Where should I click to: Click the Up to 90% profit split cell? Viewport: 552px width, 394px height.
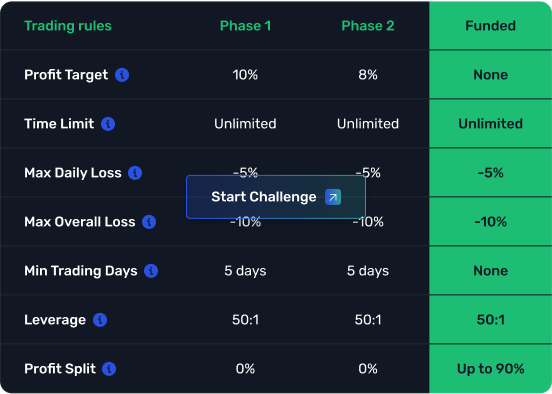click(490, 369)
